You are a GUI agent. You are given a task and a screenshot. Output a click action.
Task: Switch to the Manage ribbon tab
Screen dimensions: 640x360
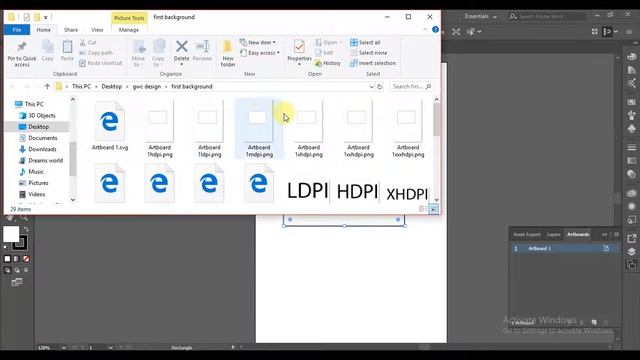(x=129, y=30)
